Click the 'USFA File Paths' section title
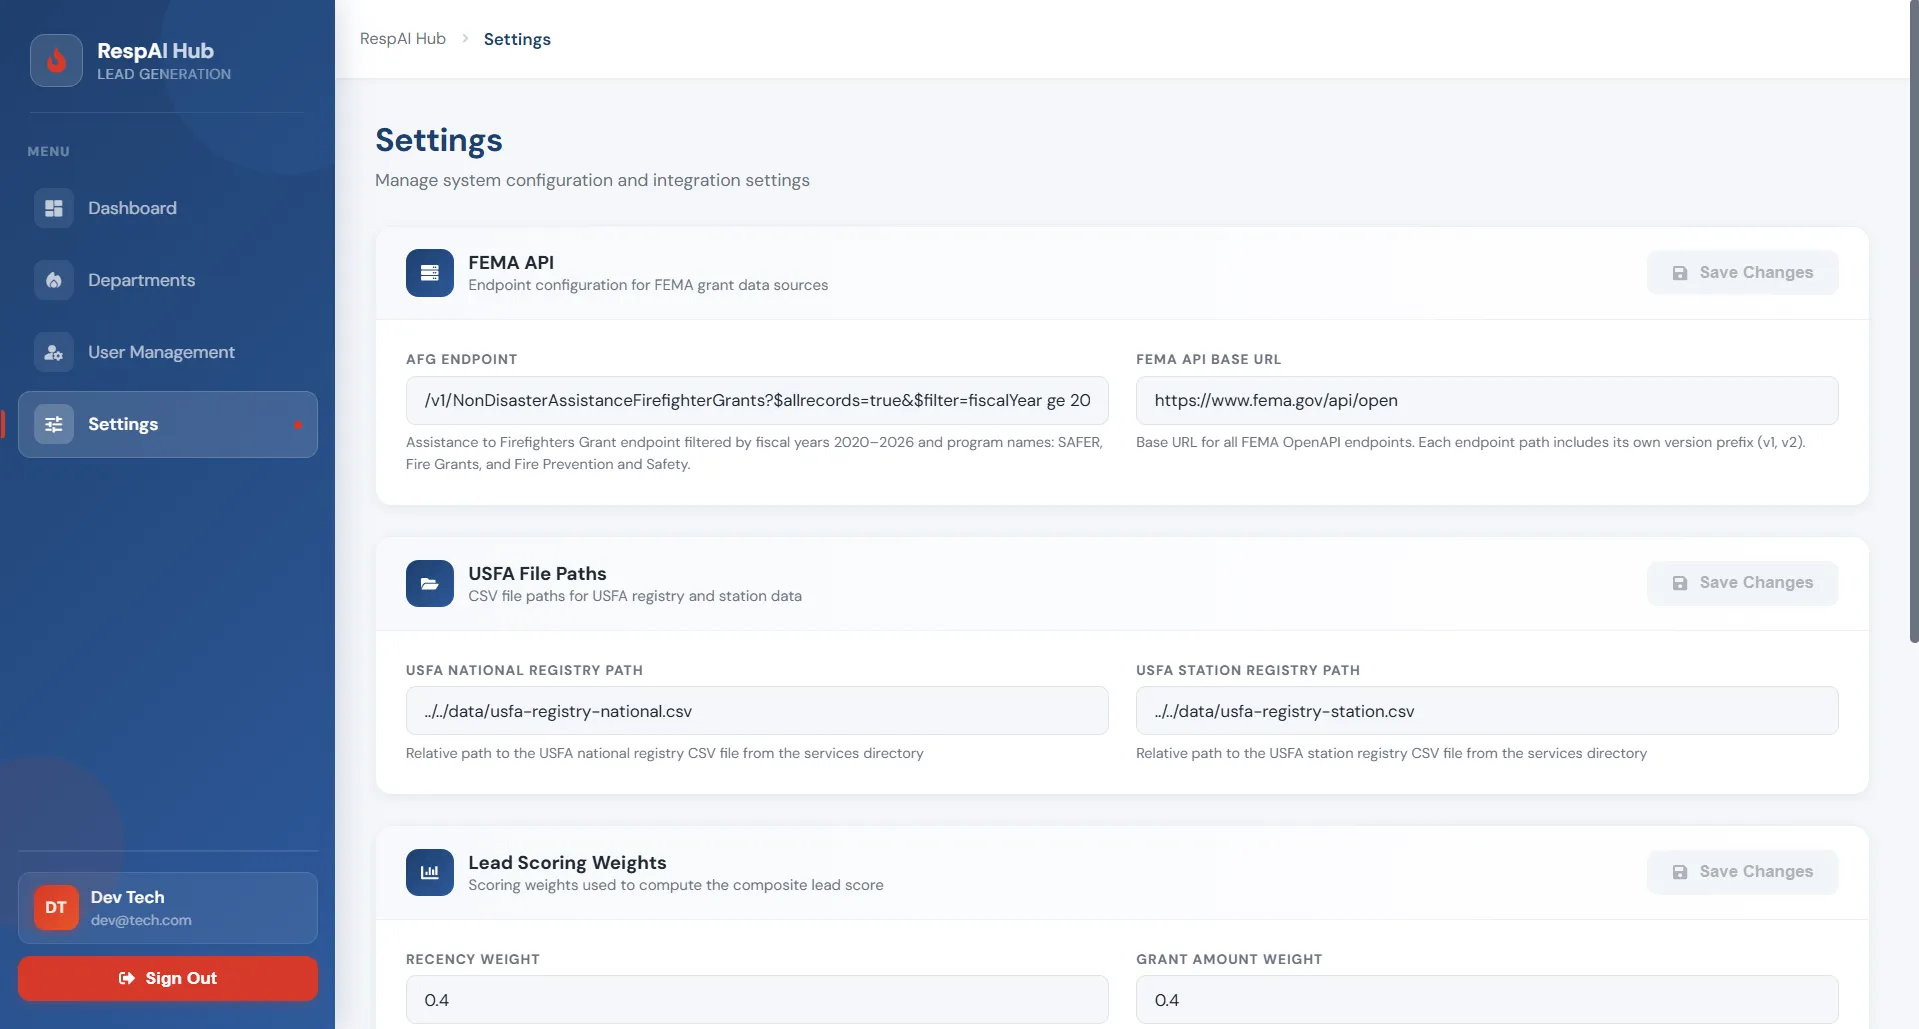The height and width of the screenshot is (1029, 1919). click(x=537, y=573)
